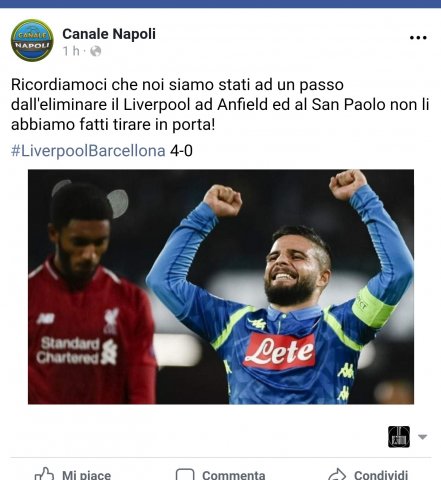Click the post text about Liverpool
The width and height of the screenshot is (441, 480).
220,105
